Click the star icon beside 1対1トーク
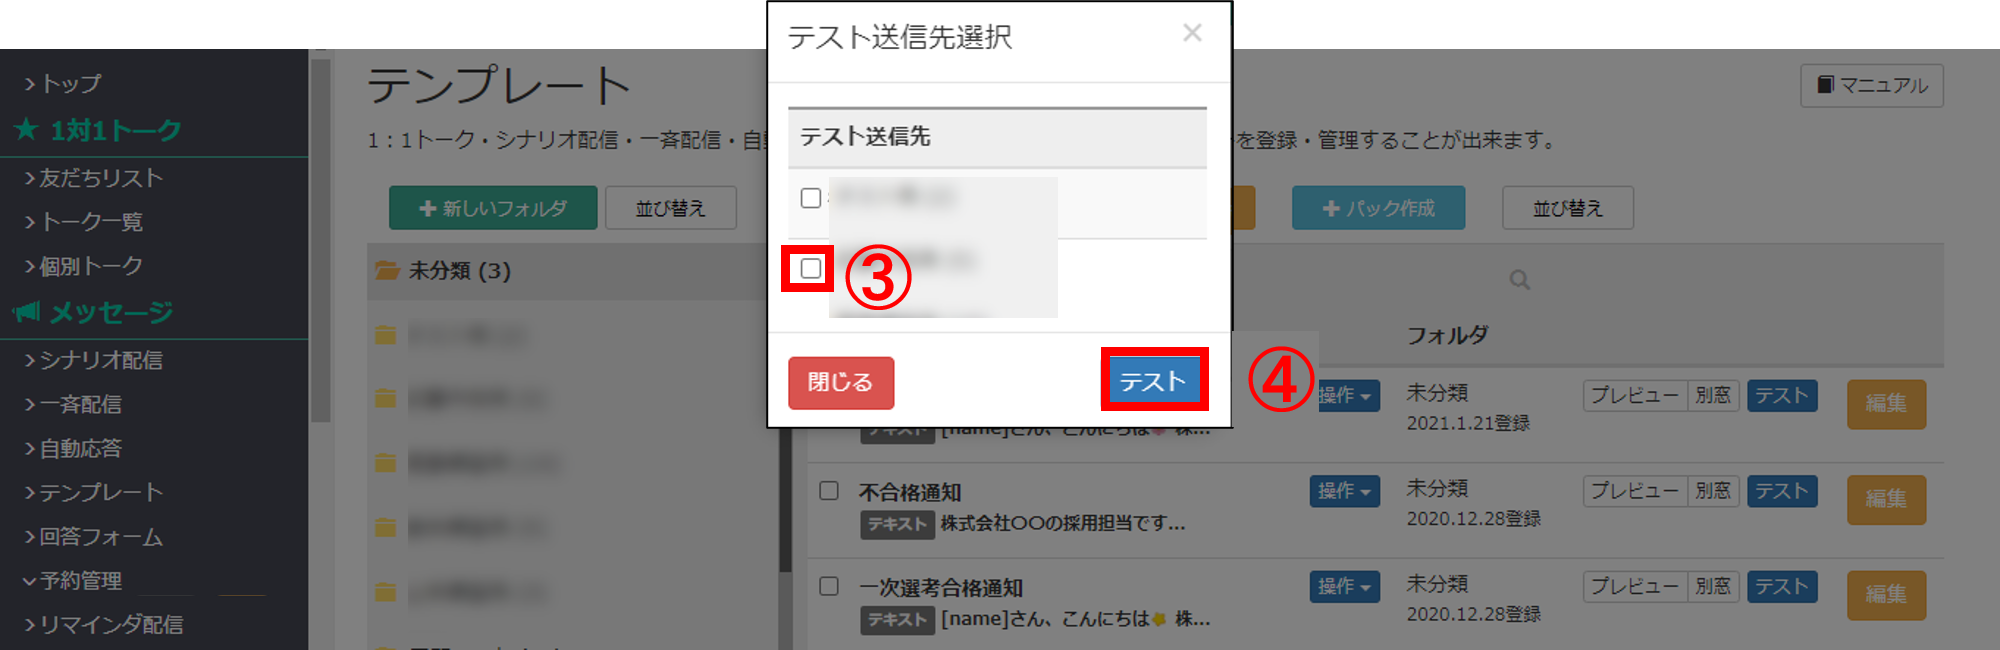The image size is (2000, 650). (x=27, y=129)
